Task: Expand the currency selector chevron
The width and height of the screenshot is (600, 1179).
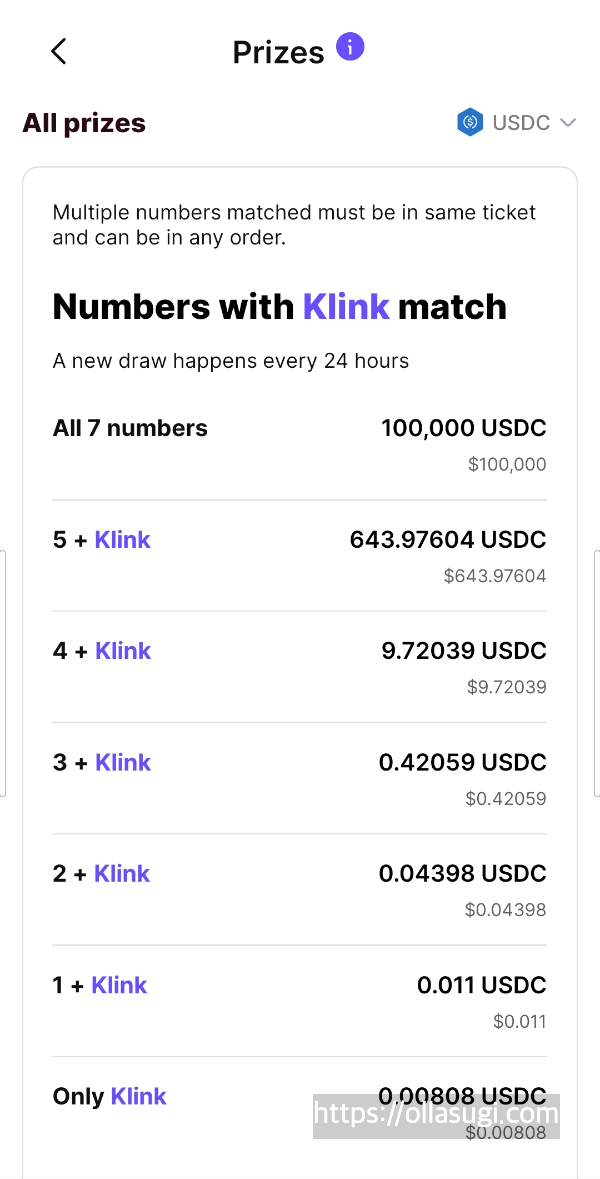Action: click(568, 121)
